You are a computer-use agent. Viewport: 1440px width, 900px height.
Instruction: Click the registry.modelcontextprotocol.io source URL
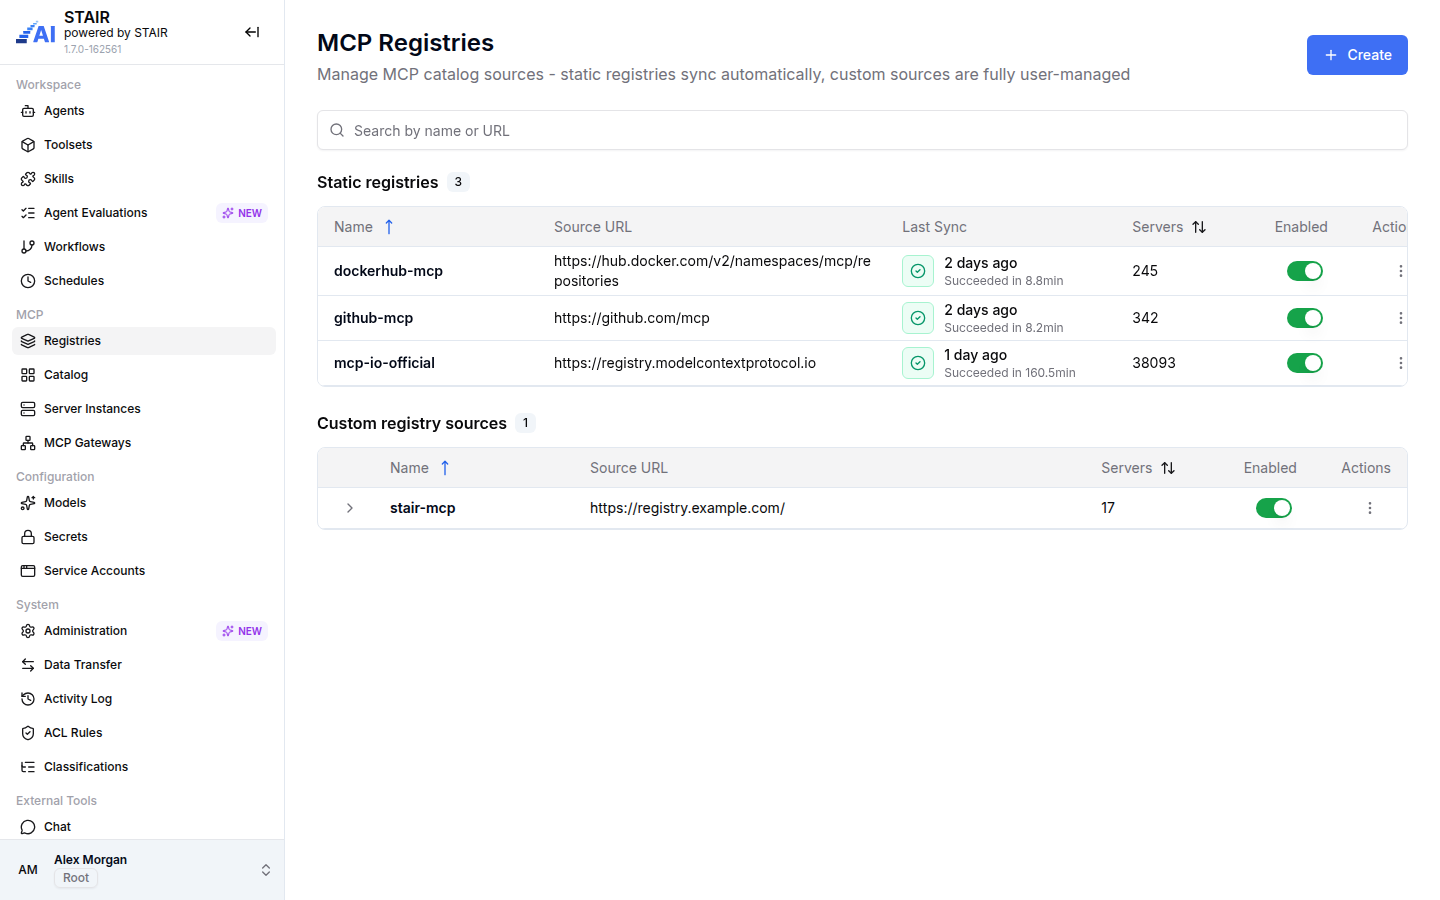point(685,363)
